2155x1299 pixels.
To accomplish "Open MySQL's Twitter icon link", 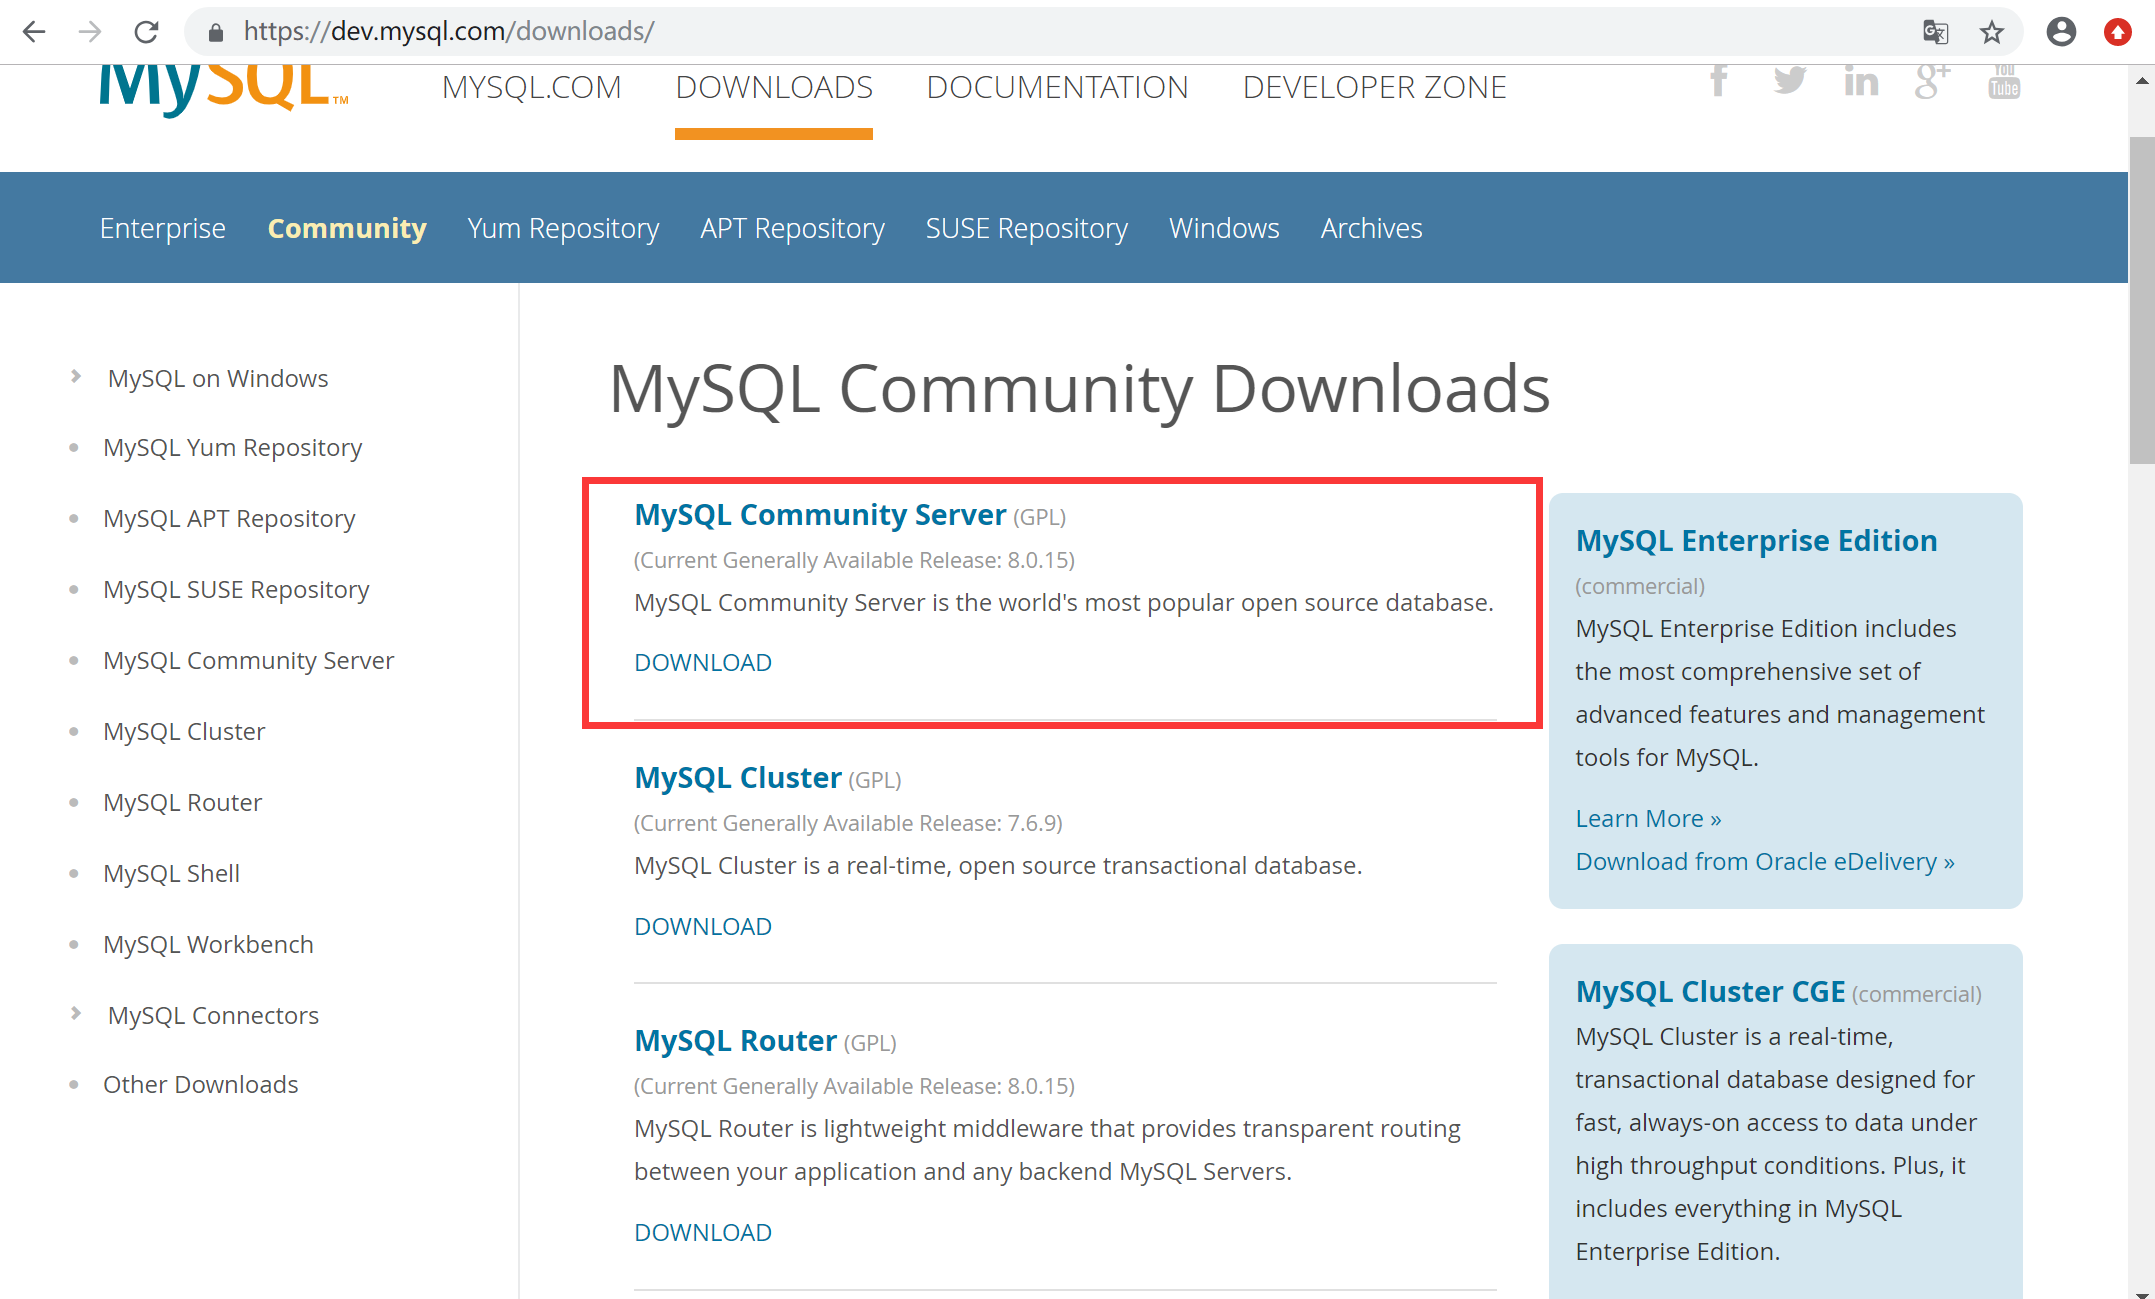I will [x=1789, y=80].
